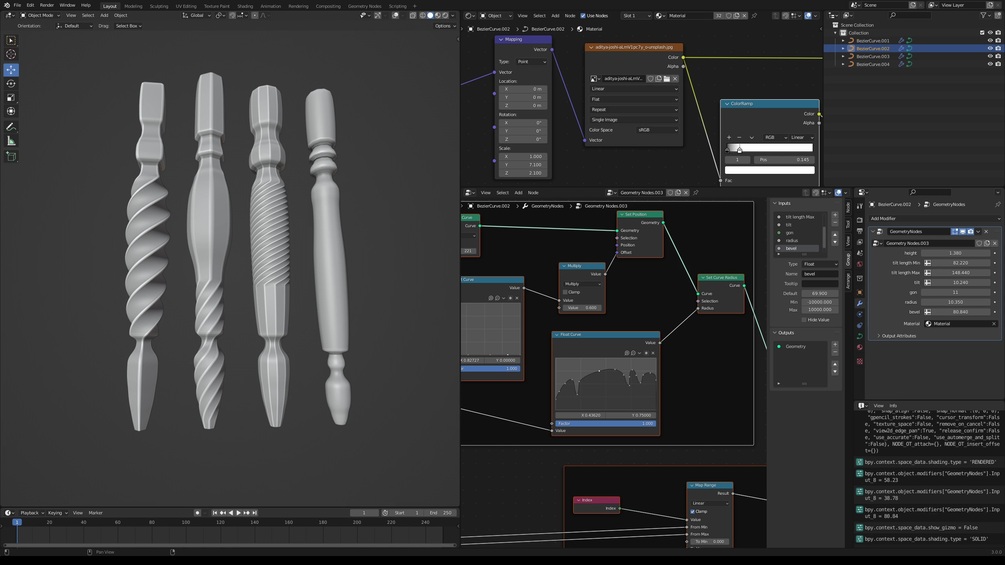
Task: Open the Add Modifier dropdown
Action: click(x=934, y=218)
